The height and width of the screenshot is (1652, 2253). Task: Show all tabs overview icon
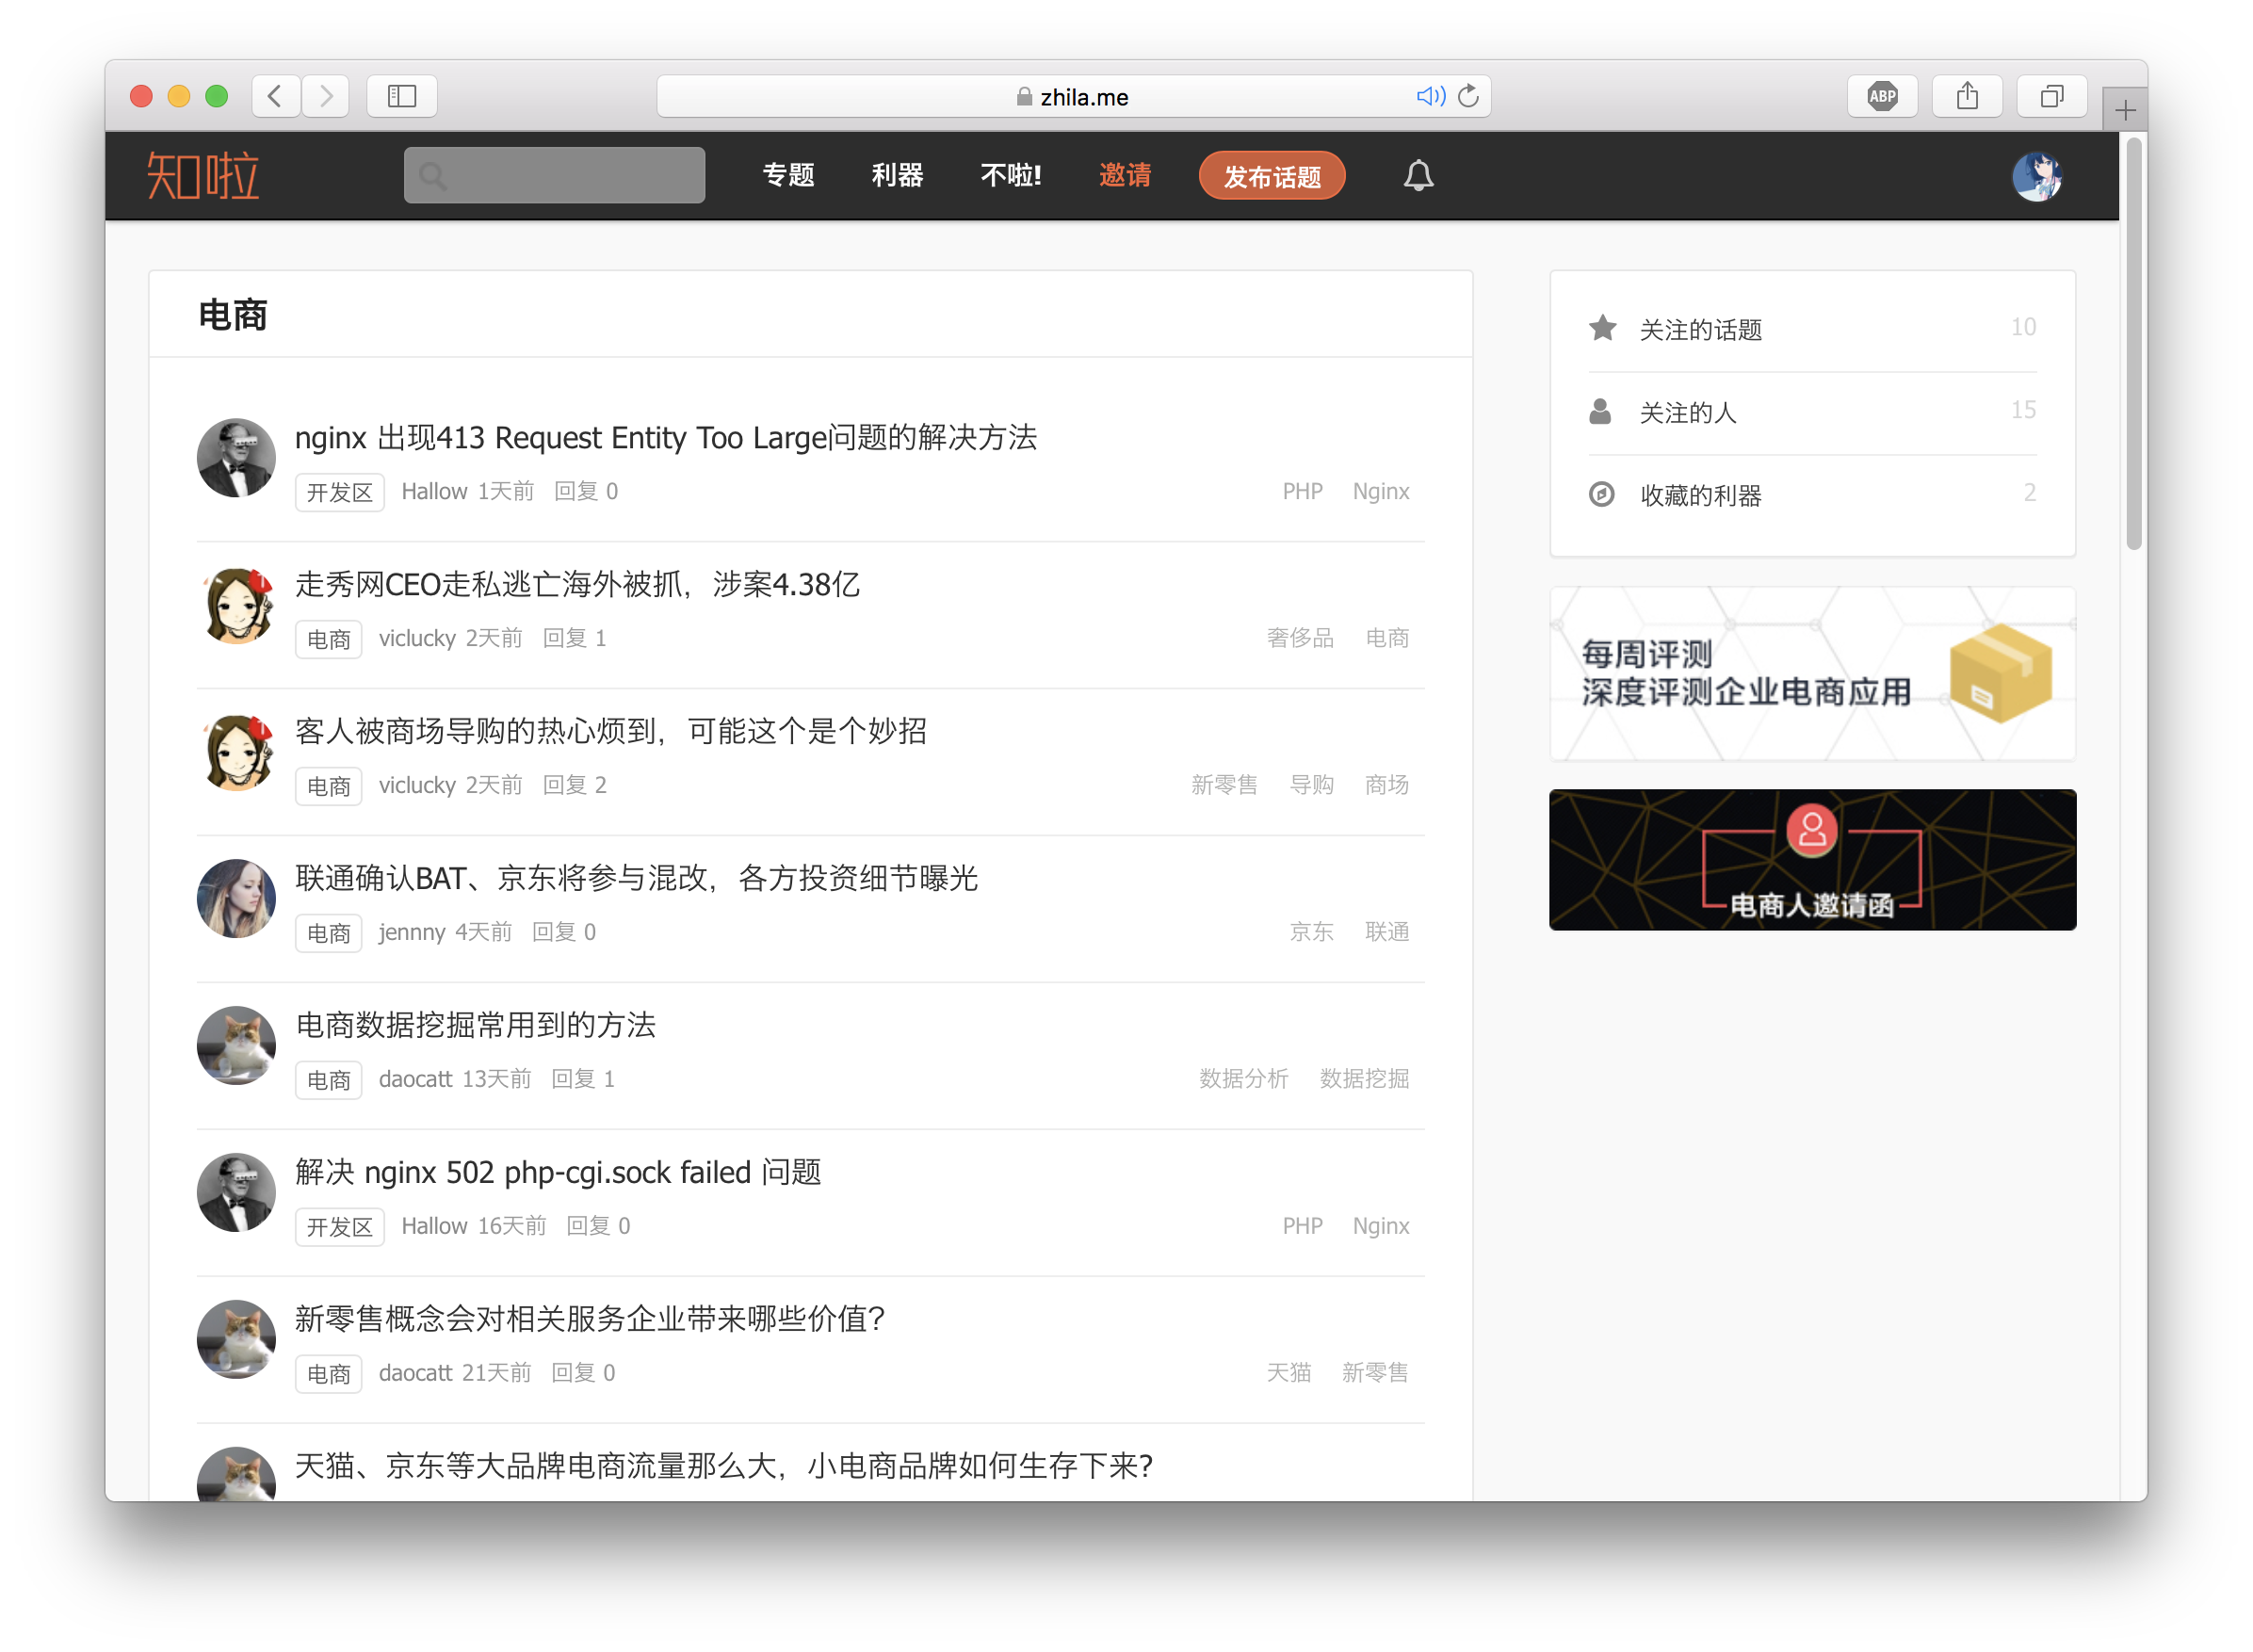pyautogui.click(x=2051, y=96)
